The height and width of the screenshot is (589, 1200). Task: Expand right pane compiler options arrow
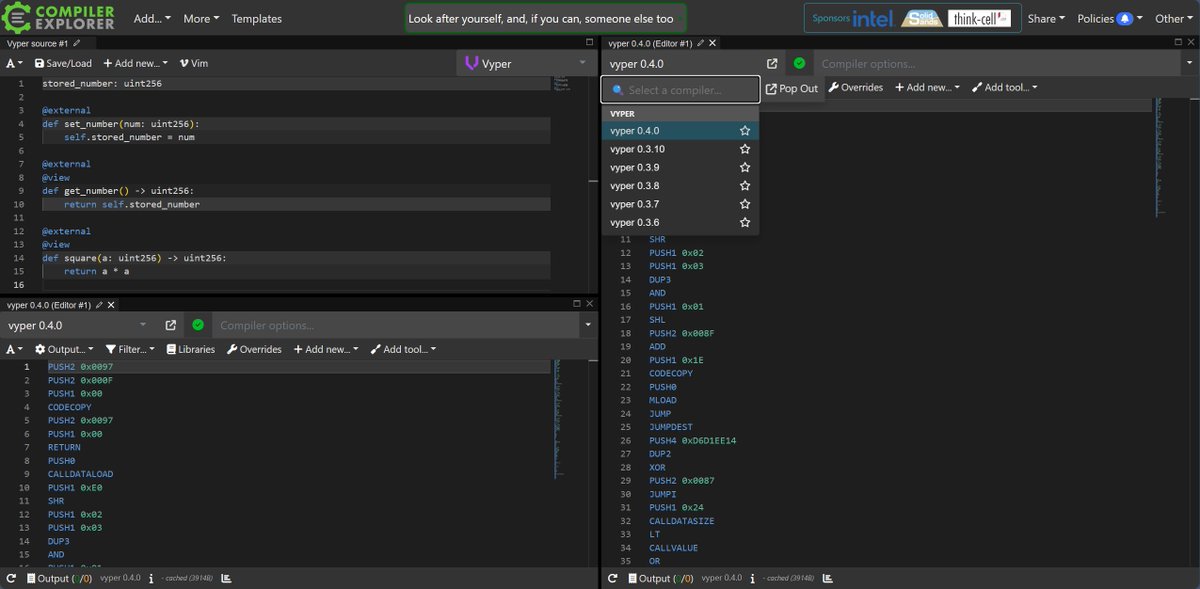pyautogui.click(x=1188, y=64)
